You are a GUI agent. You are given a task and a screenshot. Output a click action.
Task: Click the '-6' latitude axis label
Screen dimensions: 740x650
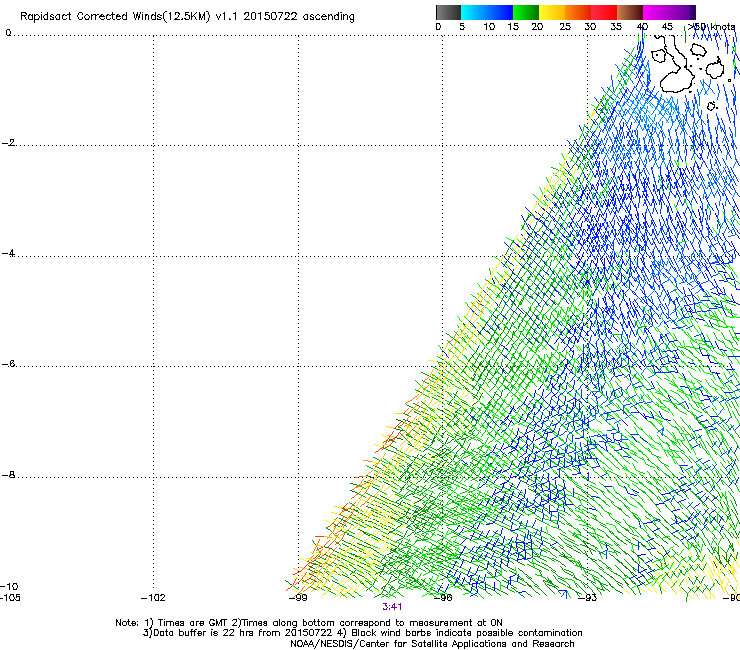[x=8, y=363]
